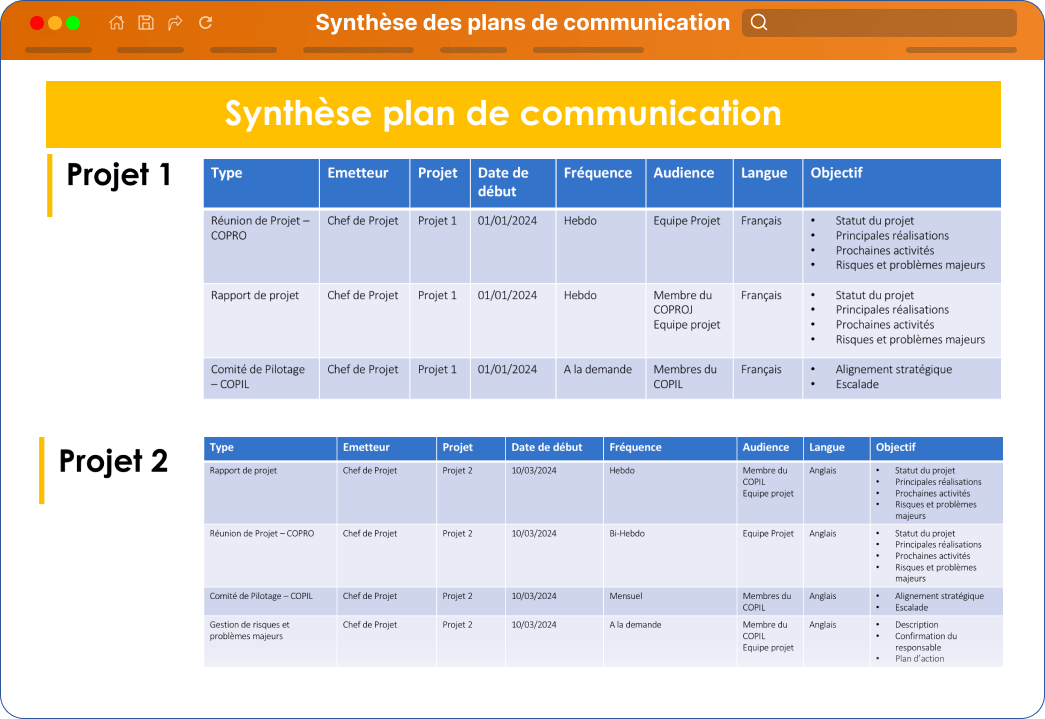Viewport: 1045px width, 719px height.
Task: Click the yellow window dot
Action: (55, 23)
